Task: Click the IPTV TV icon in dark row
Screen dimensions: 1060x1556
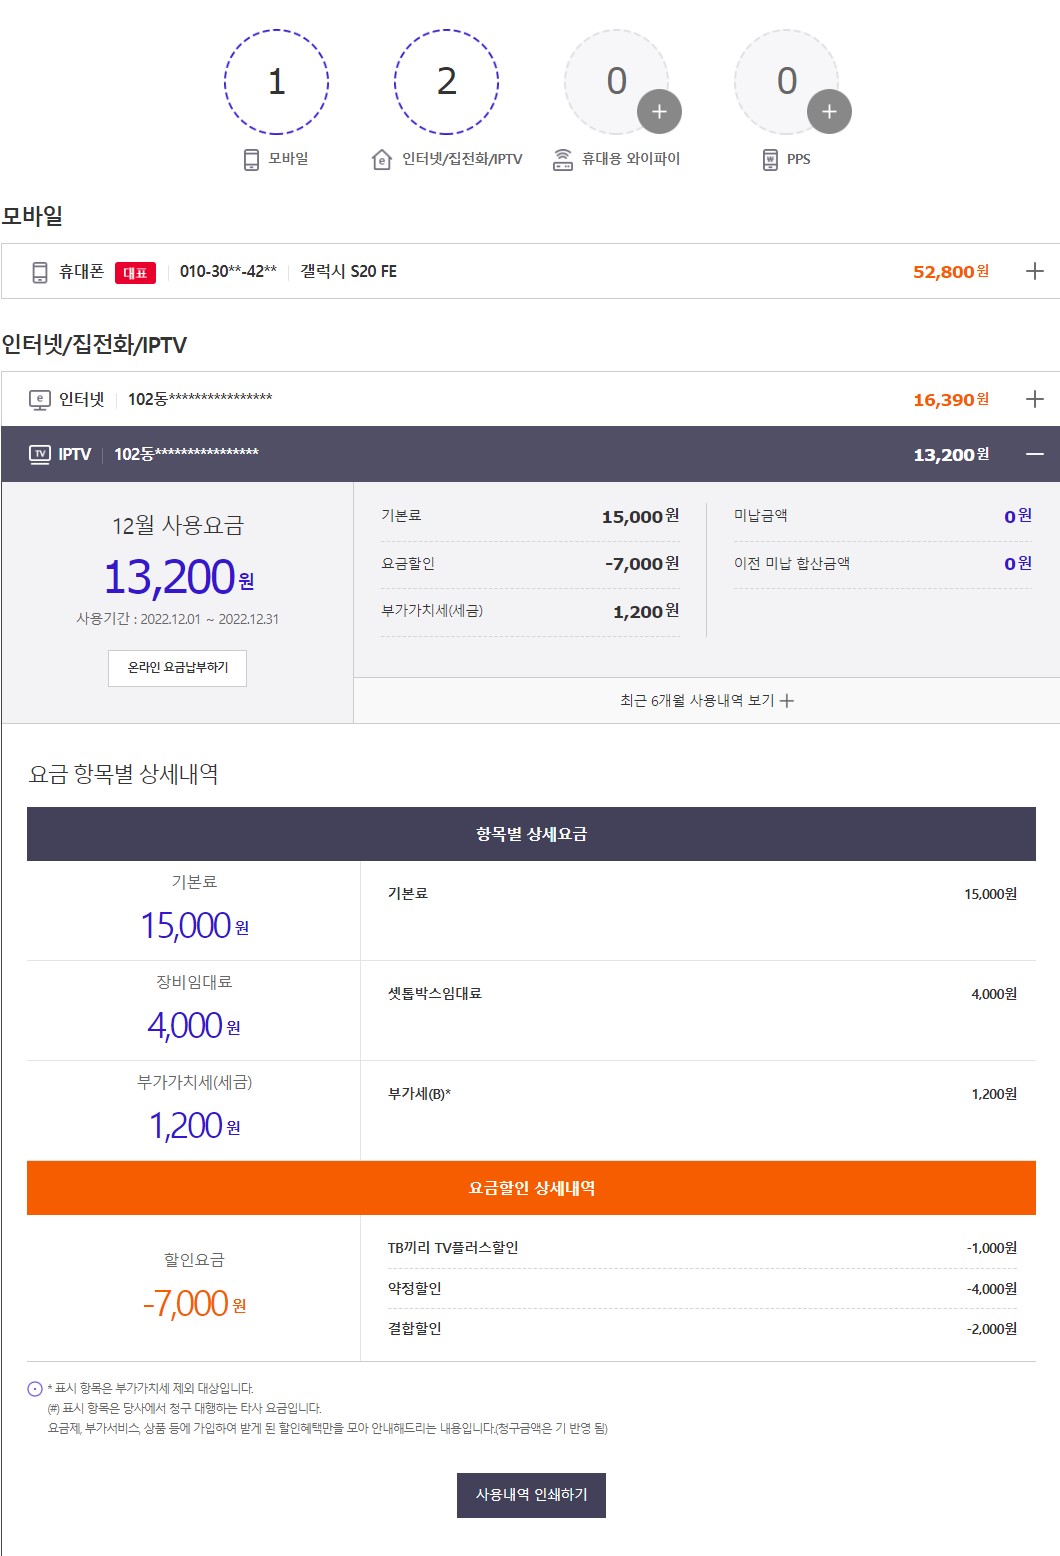Action: [40, 454]
